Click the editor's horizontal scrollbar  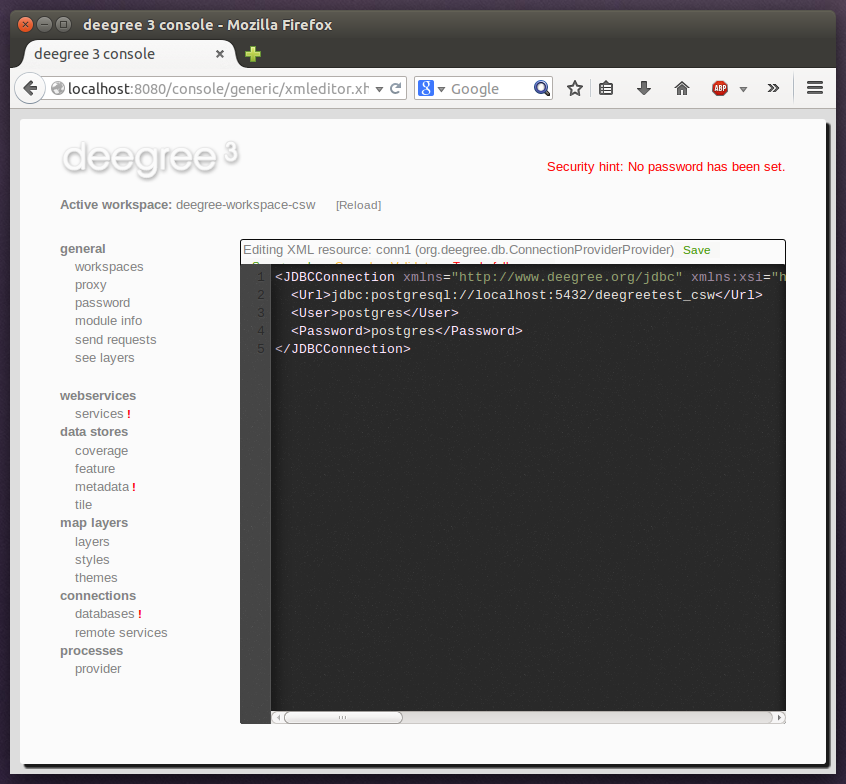coord(343,716)
